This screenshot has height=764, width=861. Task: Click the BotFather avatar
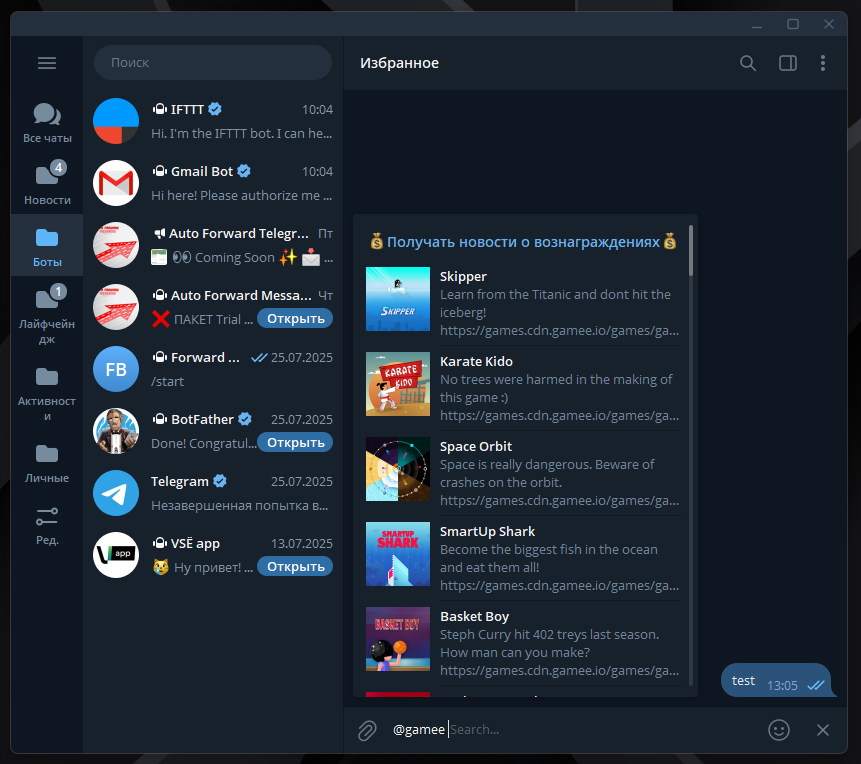(x=116, y=431)
